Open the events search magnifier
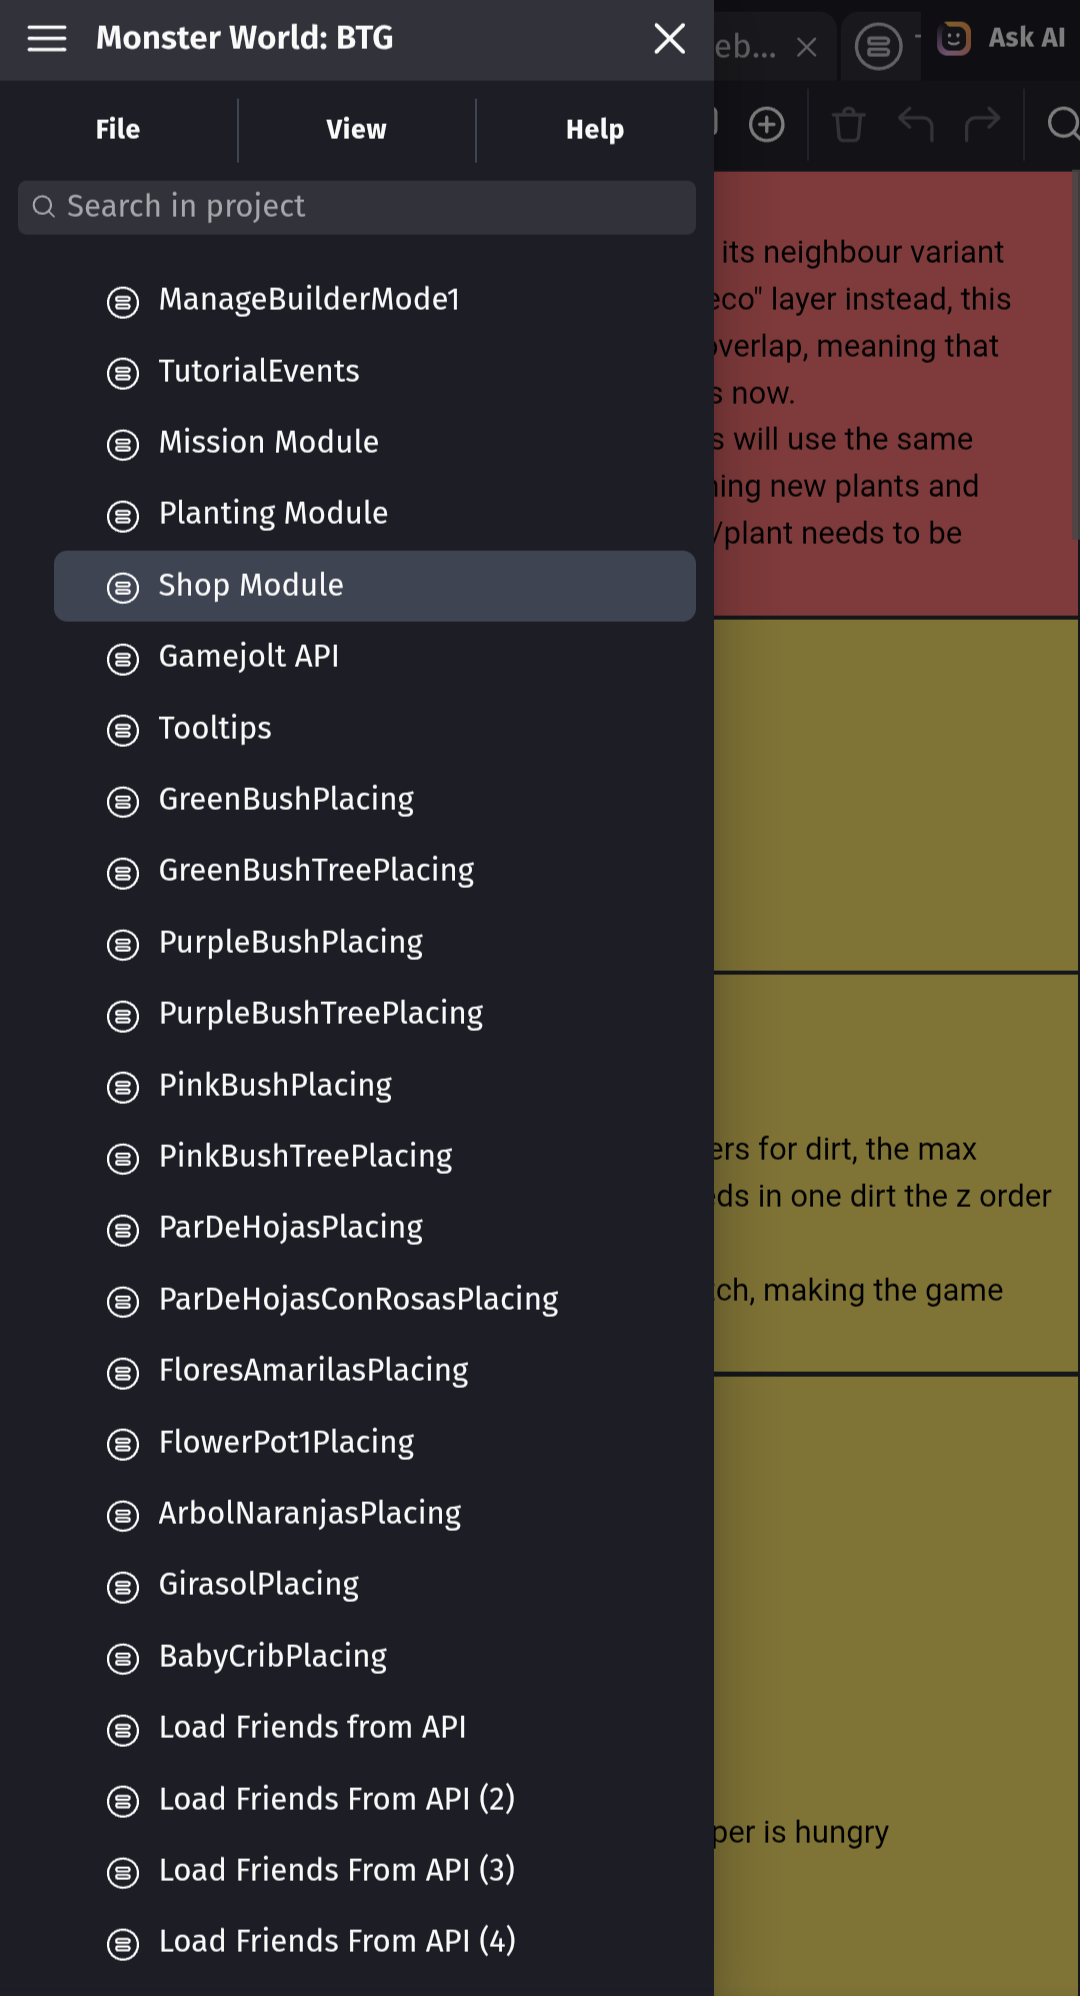This screenshot has height=1996, width=1080. click(1062, 125)
